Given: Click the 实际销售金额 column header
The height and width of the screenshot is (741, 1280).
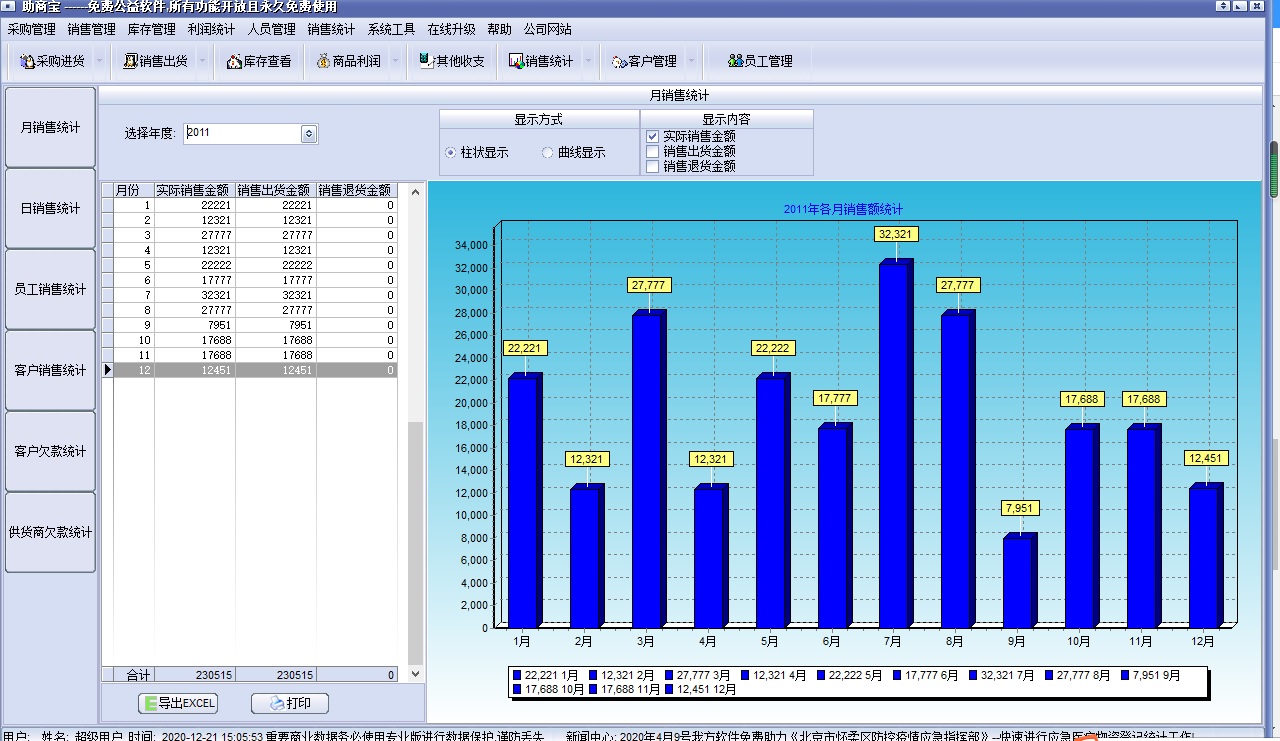Looking at the screenshot, I should tap(195, 189).
